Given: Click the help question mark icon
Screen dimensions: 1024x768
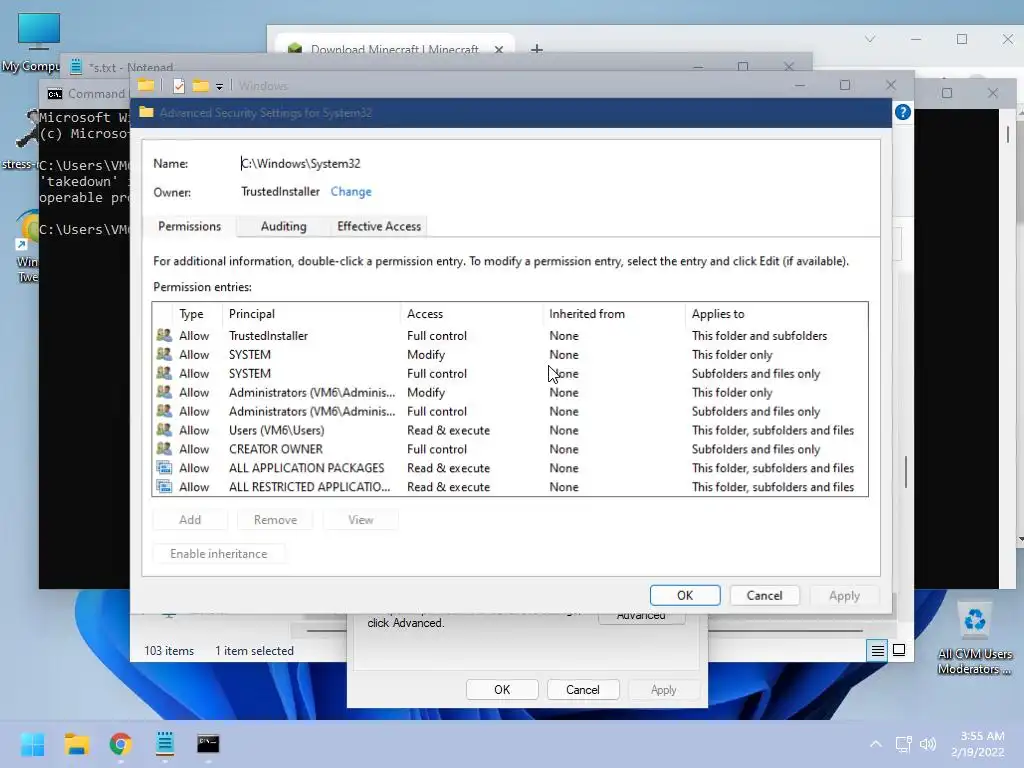Looking at the screenshot, I should [903, 112].
